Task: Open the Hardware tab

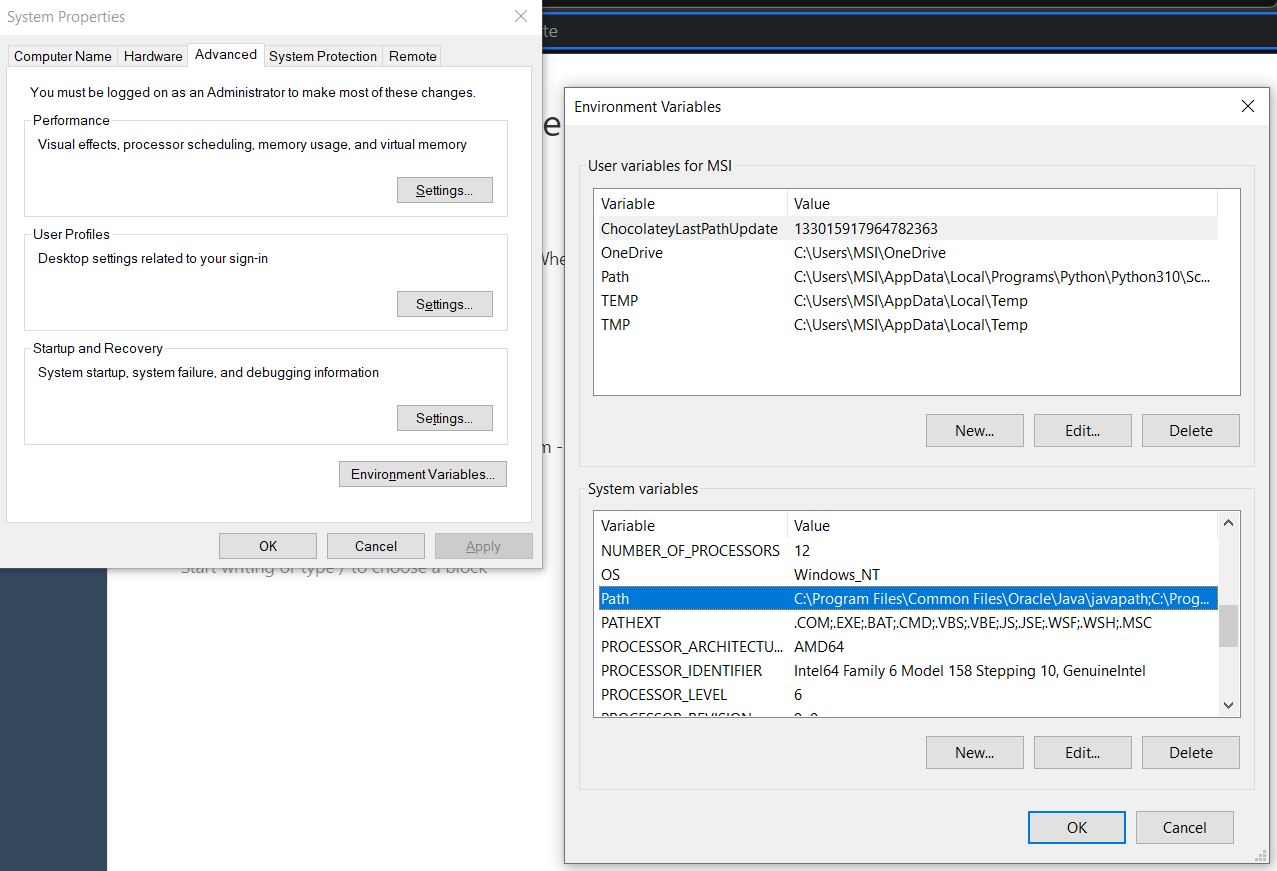Action: click(153, 56)
